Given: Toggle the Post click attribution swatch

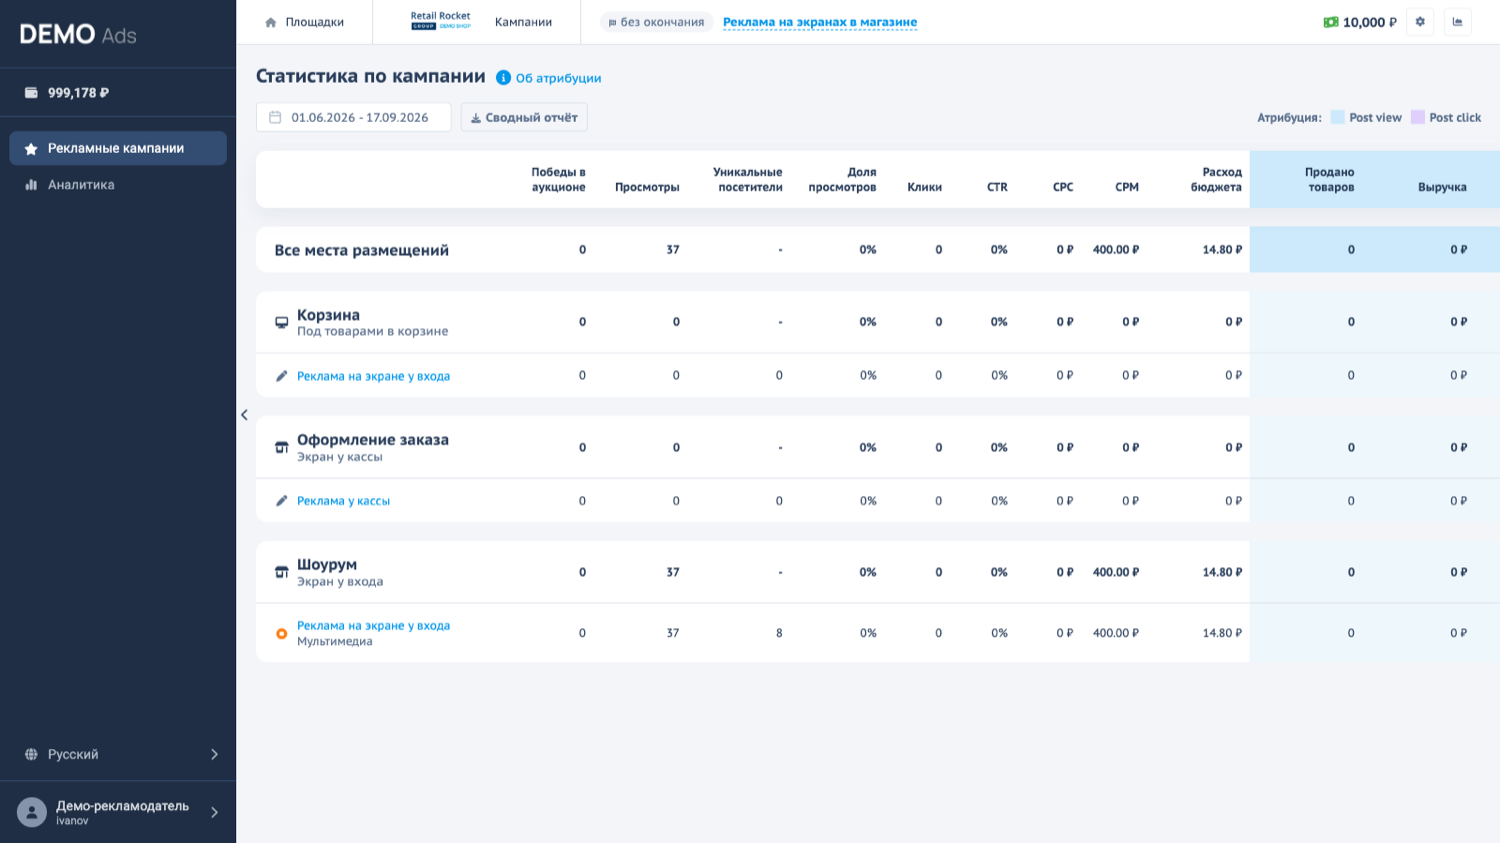Looking at the screenshot, I should pos(1417,117).
